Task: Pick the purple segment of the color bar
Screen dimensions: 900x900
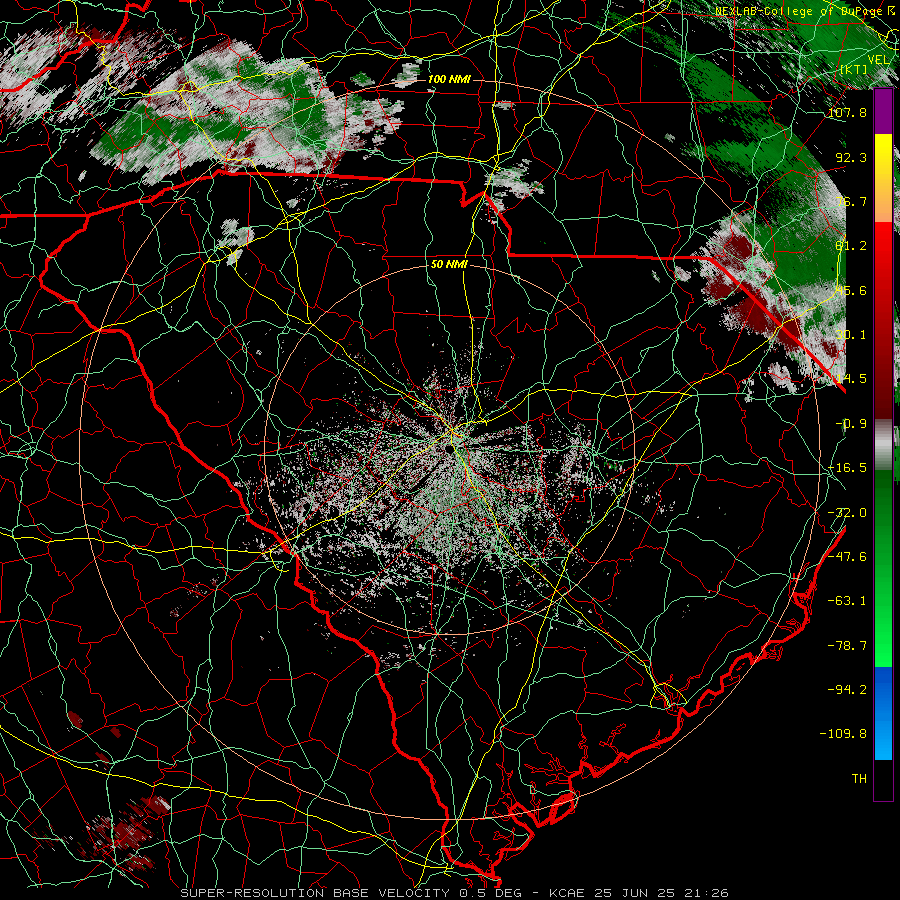Action: click(x=883, y=112)
